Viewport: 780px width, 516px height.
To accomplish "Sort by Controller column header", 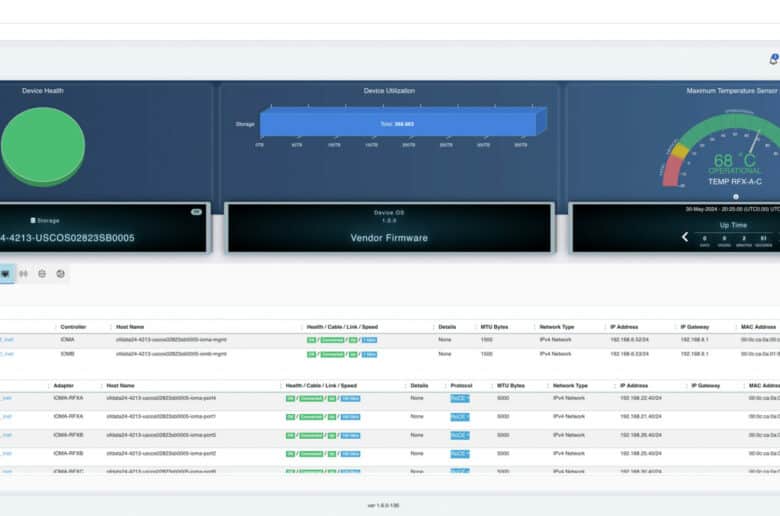I will click(73, 327).
